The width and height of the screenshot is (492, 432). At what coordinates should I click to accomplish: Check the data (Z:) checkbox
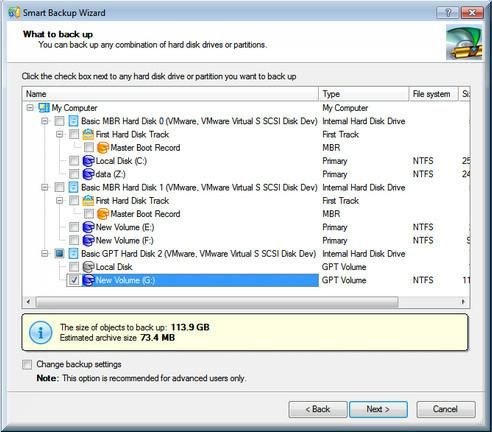click(x=74, y=174)
